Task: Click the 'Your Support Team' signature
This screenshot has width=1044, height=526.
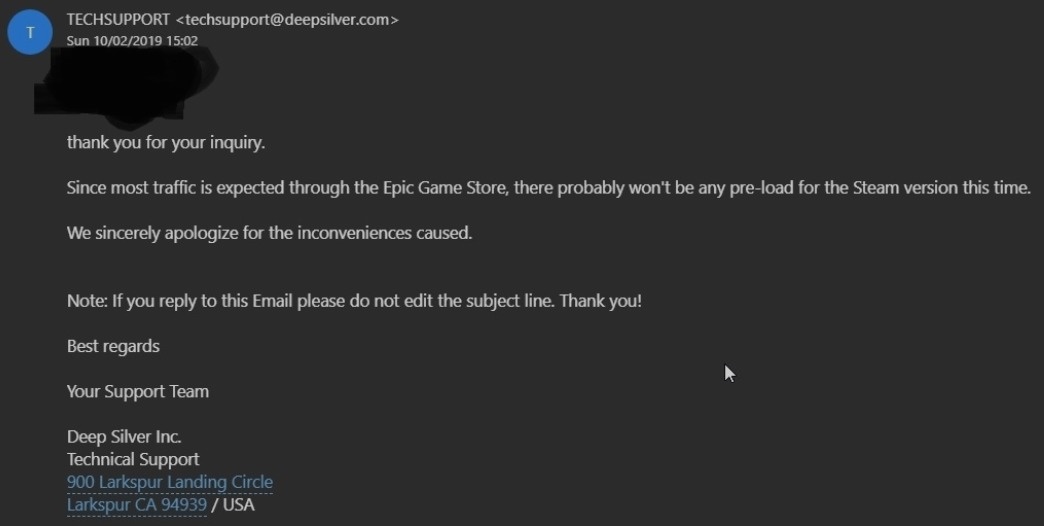Action: coord(138,391)
